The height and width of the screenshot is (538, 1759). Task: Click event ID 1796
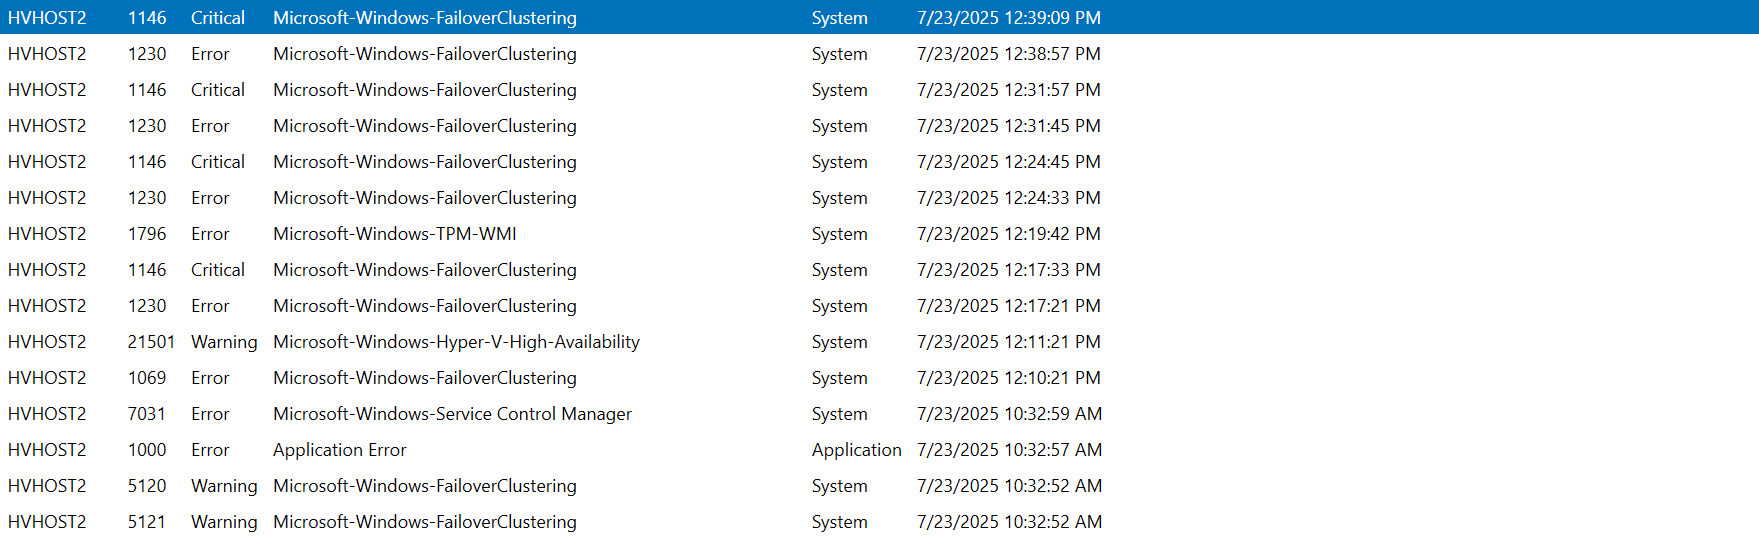pyautogui.click(x=147, y=234)
